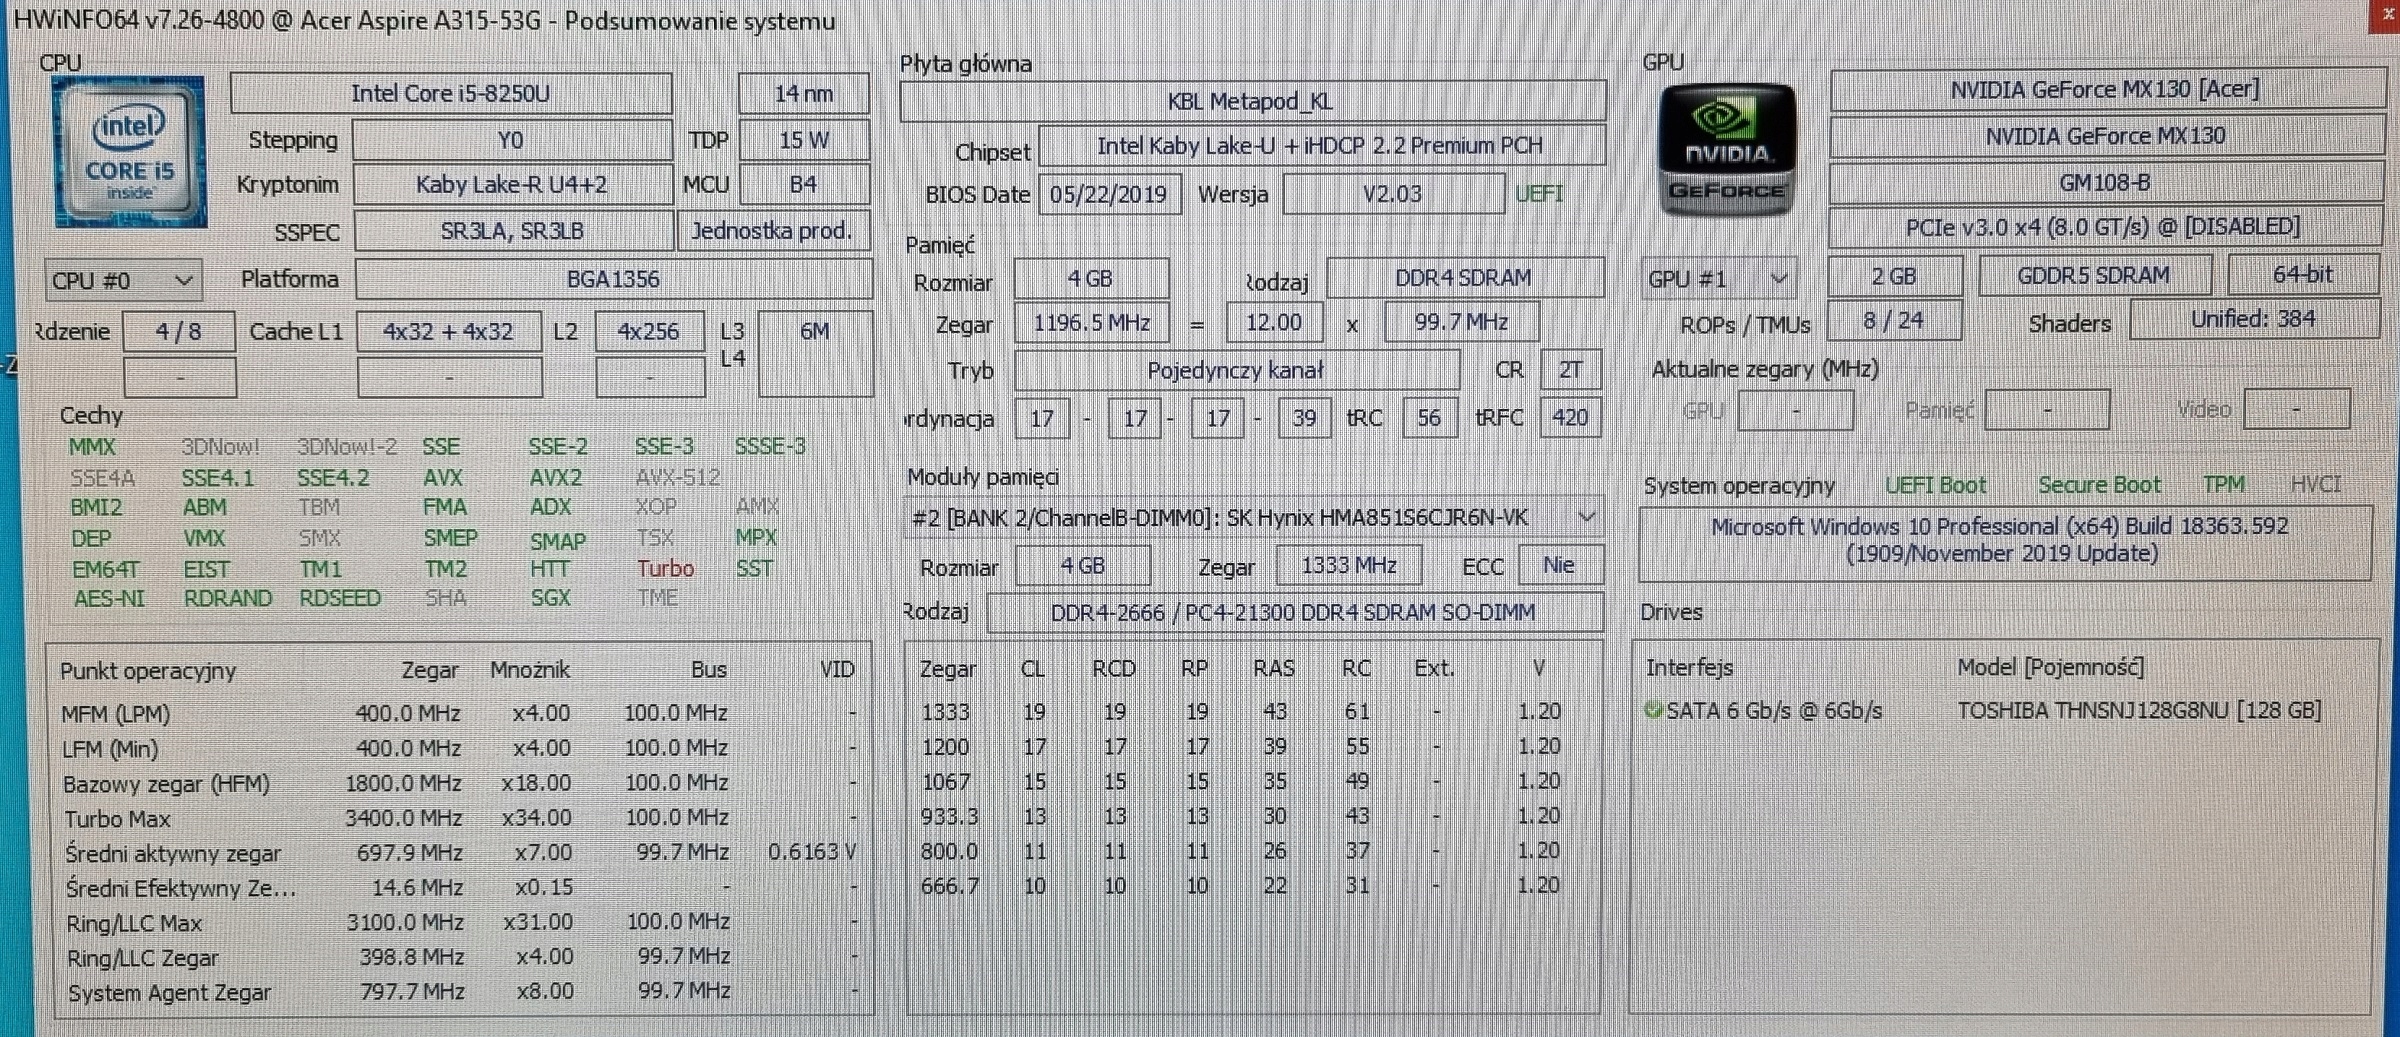The image size is (2400, 1037).
Task: Select the SR3LA, SR3LB SSPEC field
Action: tap(513, 231)
